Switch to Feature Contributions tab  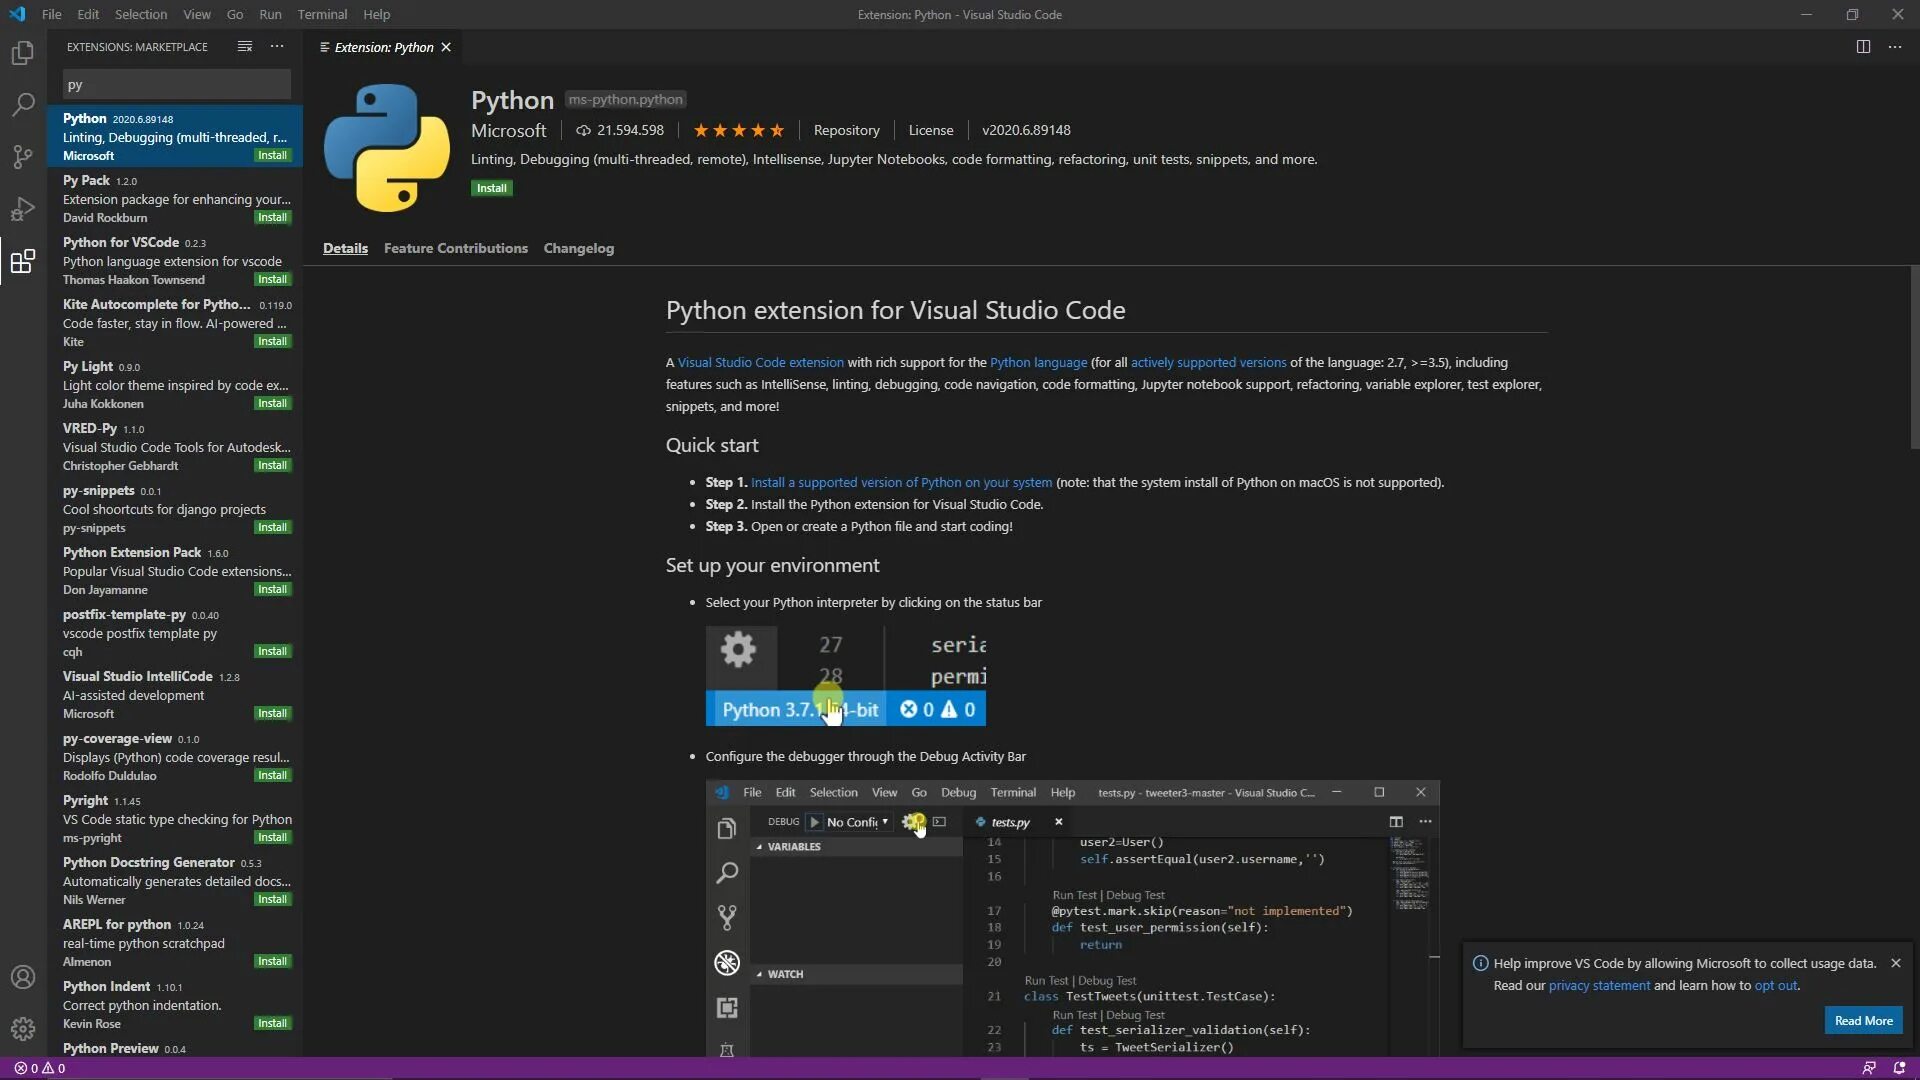point(455,247)
